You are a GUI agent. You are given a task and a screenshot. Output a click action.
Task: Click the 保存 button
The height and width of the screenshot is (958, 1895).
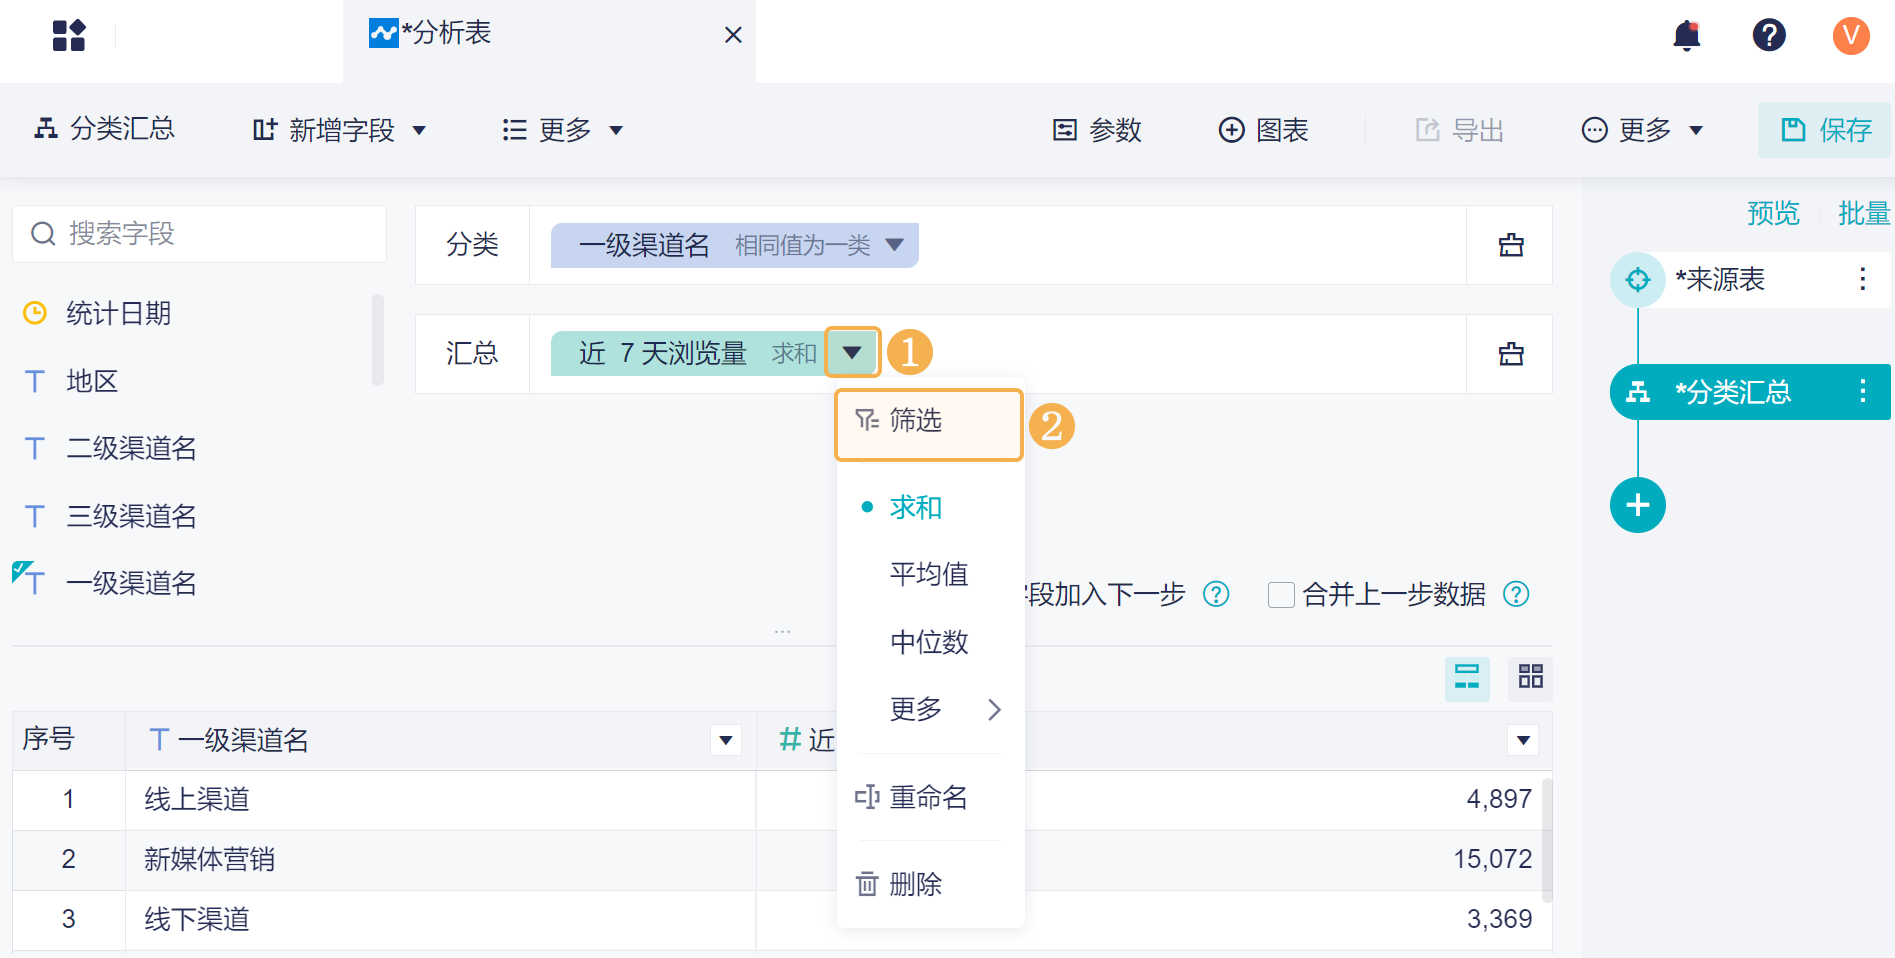click(1825, 130)
